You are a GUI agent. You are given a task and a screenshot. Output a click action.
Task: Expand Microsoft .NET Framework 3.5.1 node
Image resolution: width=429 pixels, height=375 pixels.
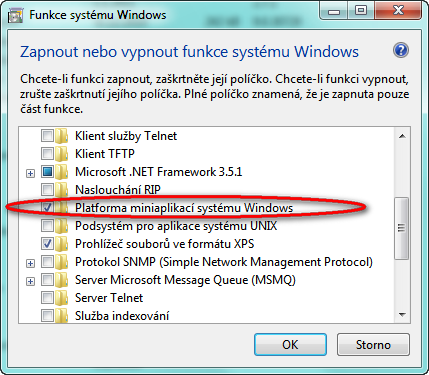(30, 173)
